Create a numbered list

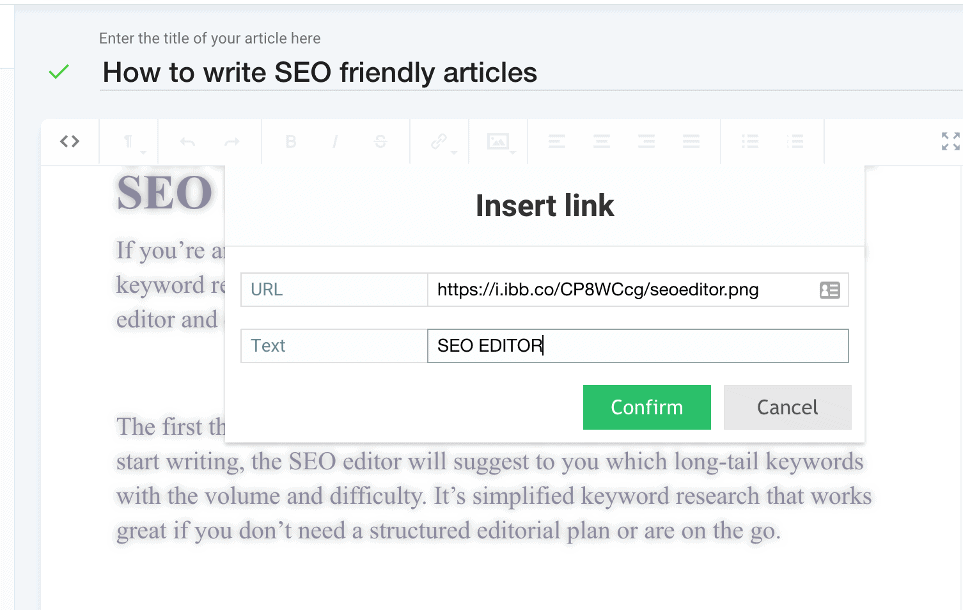pos(795,141)
